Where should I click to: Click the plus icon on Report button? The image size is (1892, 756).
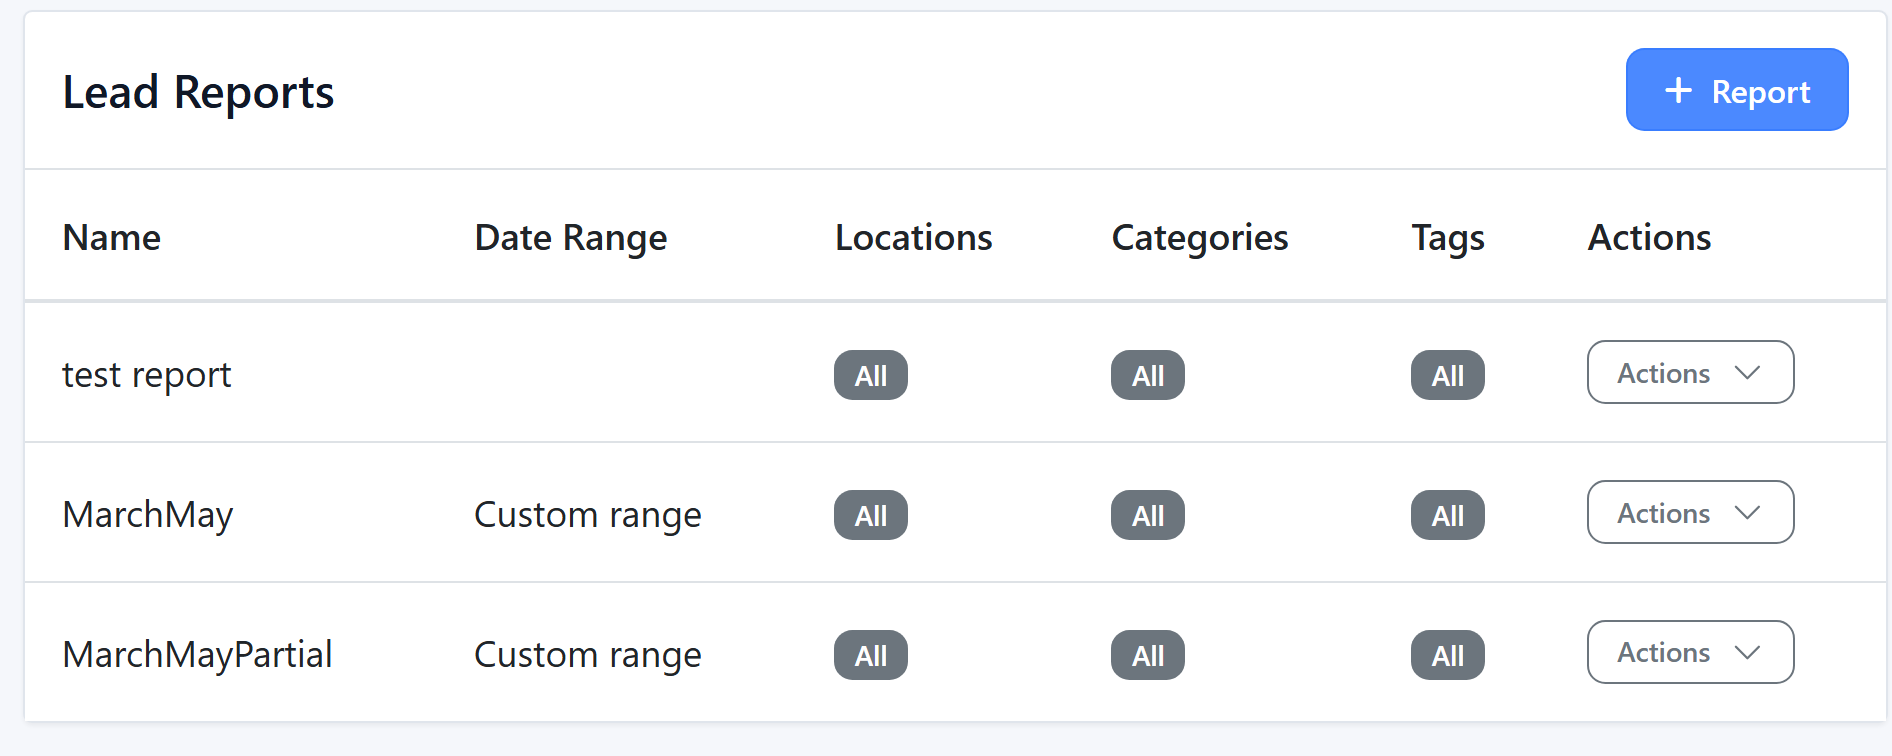[1678, 91]
